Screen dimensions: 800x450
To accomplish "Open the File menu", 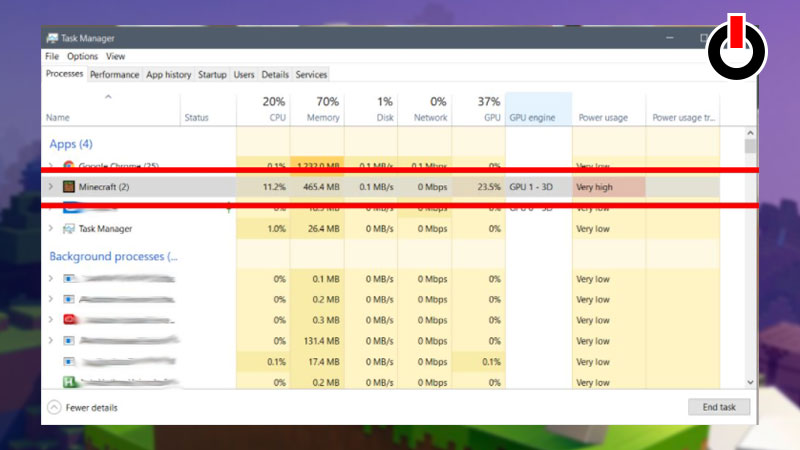I will click(x=52, y=56).
